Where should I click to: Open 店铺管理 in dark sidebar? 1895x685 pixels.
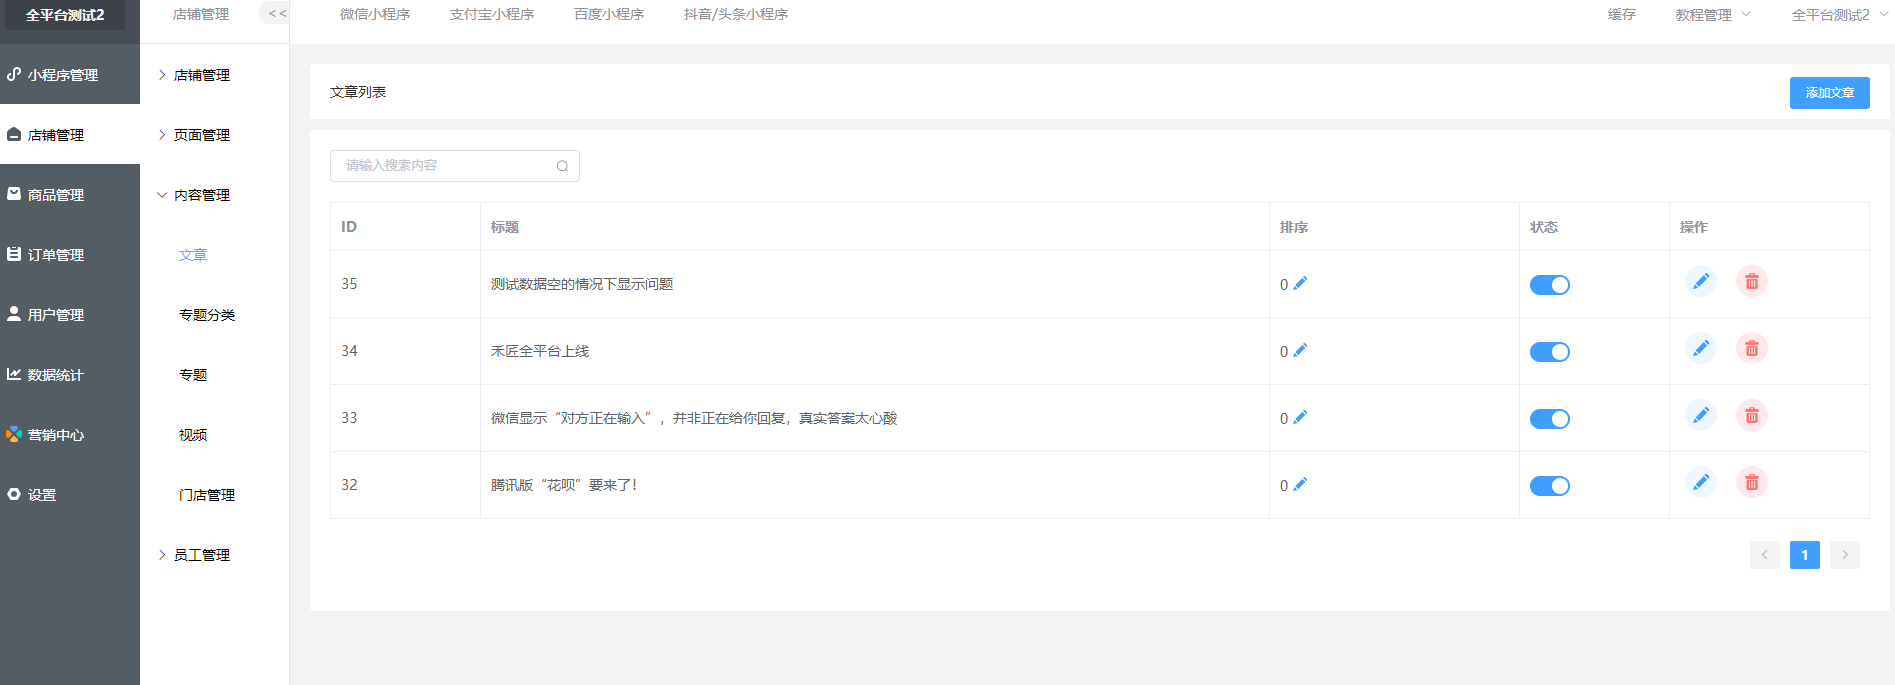(70, 134)
